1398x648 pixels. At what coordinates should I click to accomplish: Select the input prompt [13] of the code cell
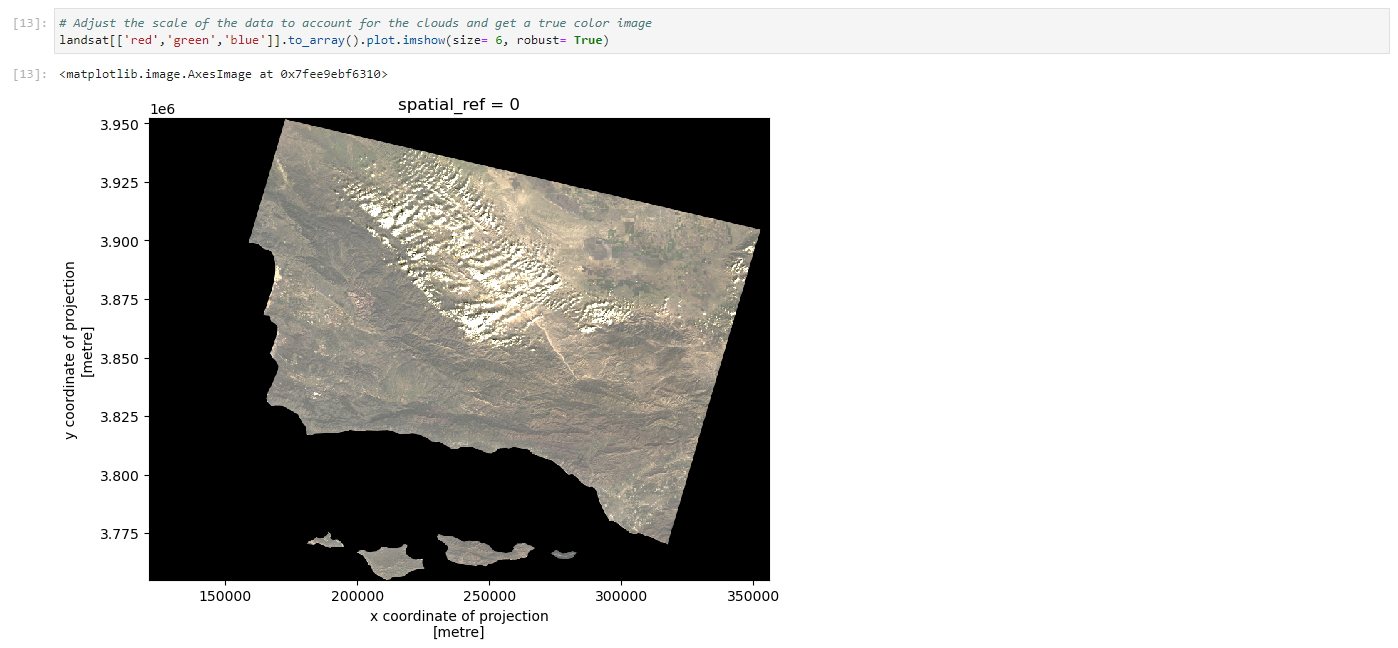click(29, 23)
